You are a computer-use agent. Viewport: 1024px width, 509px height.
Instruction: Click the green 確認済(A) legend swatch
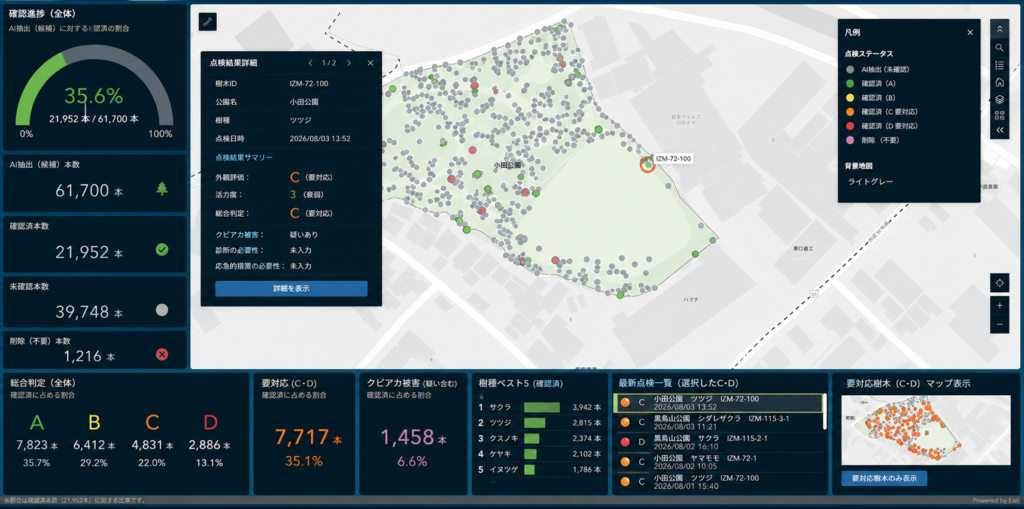pyautogui.click(x=850, y=83)
